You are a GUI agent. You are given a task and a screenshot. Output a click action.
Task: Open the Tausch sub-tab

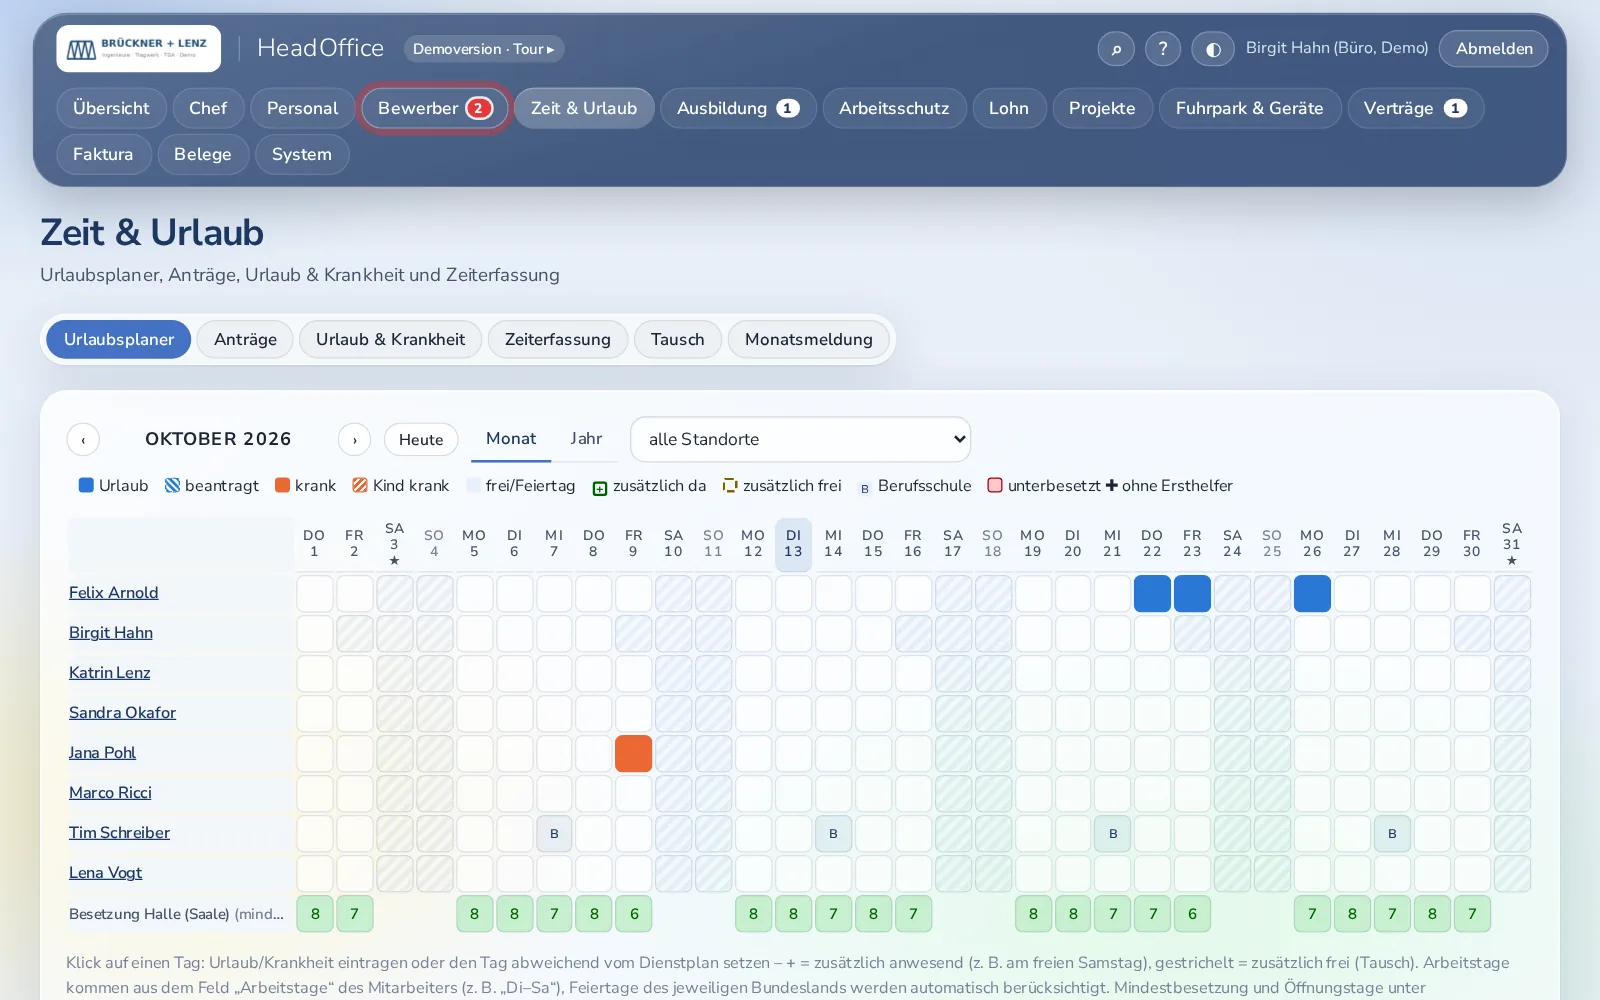tap(678, 339)
